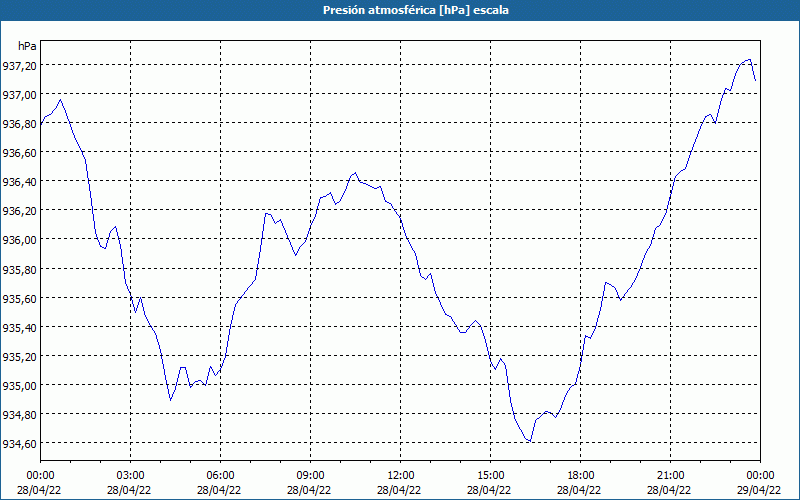The height and width of the screenshot is (500, 800).
Task: Click the hPa unit label
Action: pos(27,46)
